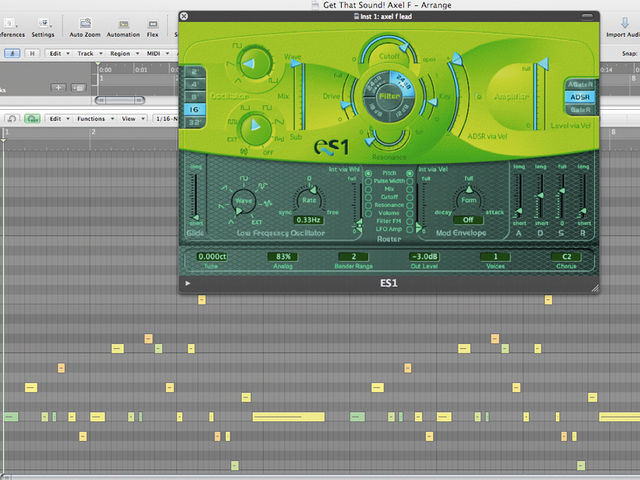Click the Mod Envelope Form knob
The height and width of the screenshot is (480, 640).
[469, 199]
